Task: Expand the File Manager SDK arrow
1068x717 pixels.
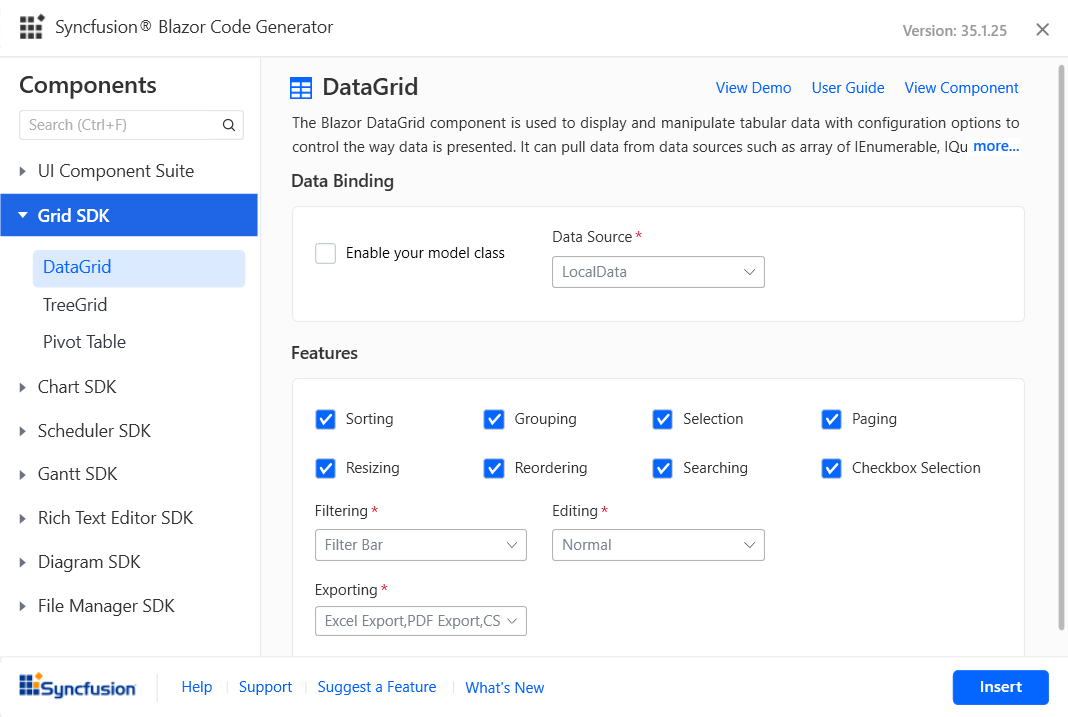Action: (22, 606)
